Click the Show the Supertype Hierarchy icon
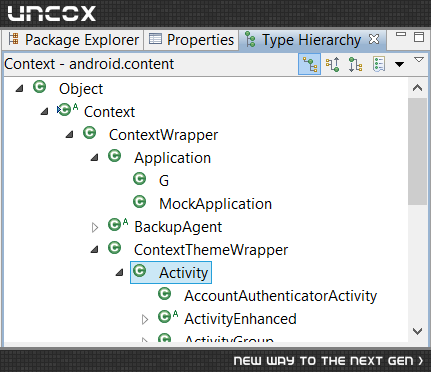The image size is (431, 372). click(x=333, y=64)
